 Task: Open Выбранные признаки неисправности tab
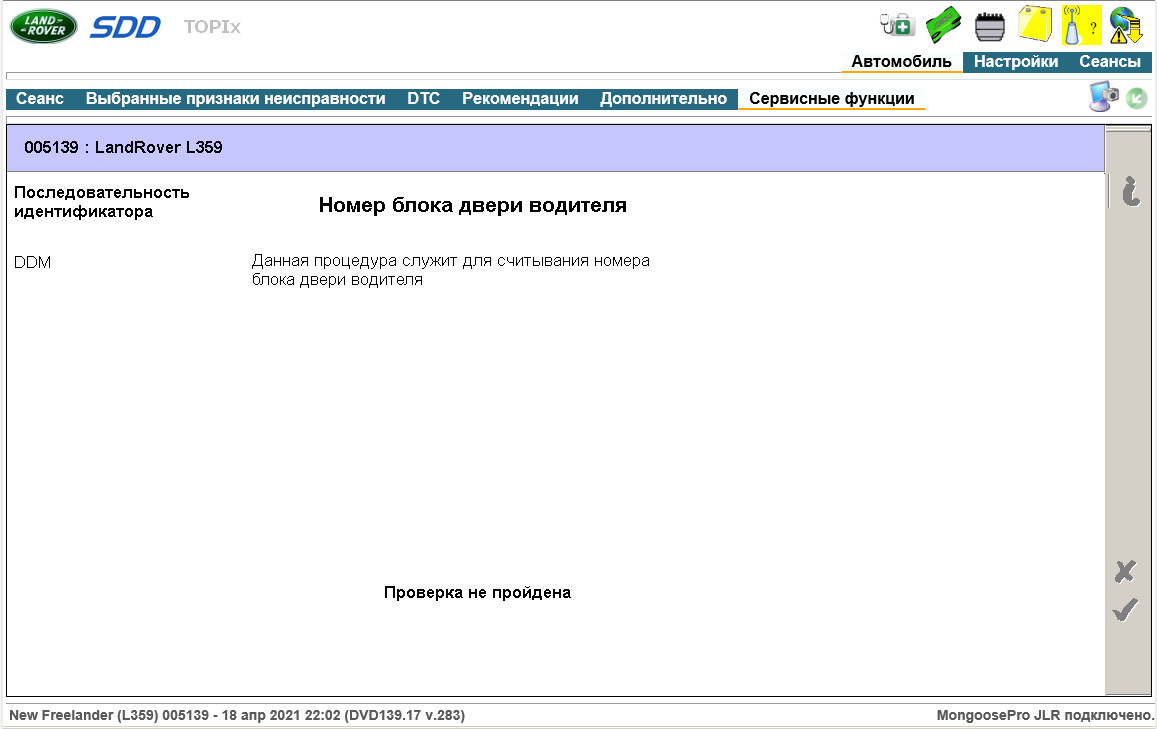pos(235,98)
